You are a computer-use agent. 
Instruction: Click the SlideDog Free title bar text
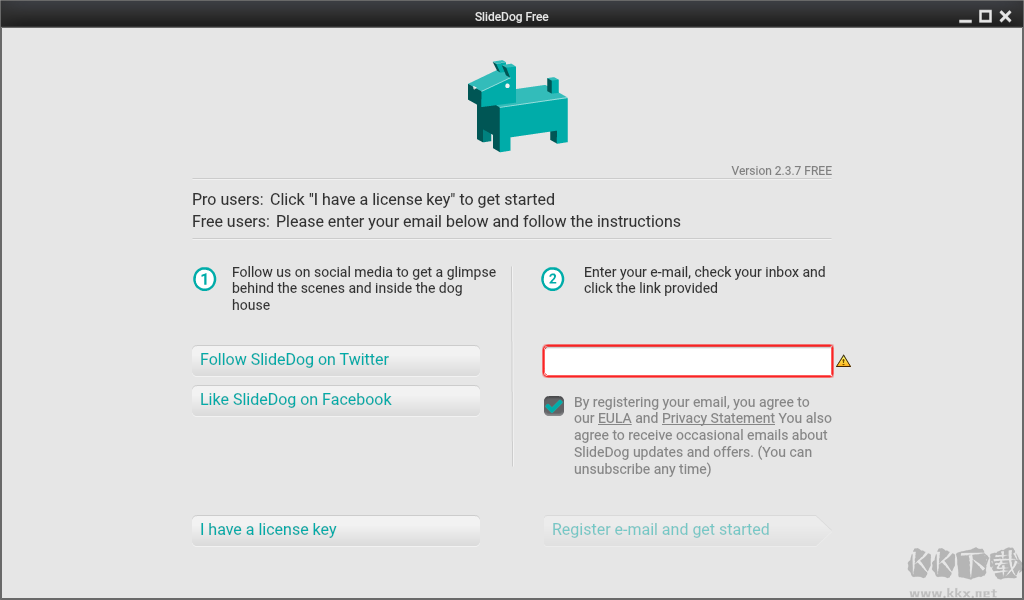(x=512, y=16)
